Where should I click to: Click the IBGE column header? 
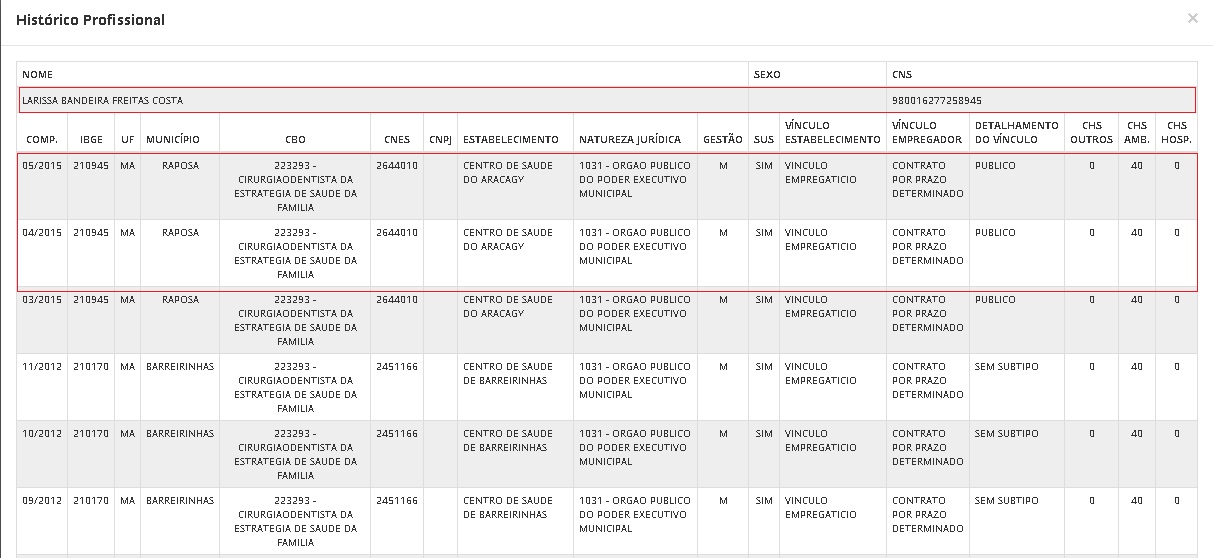[x=91, y=140]
